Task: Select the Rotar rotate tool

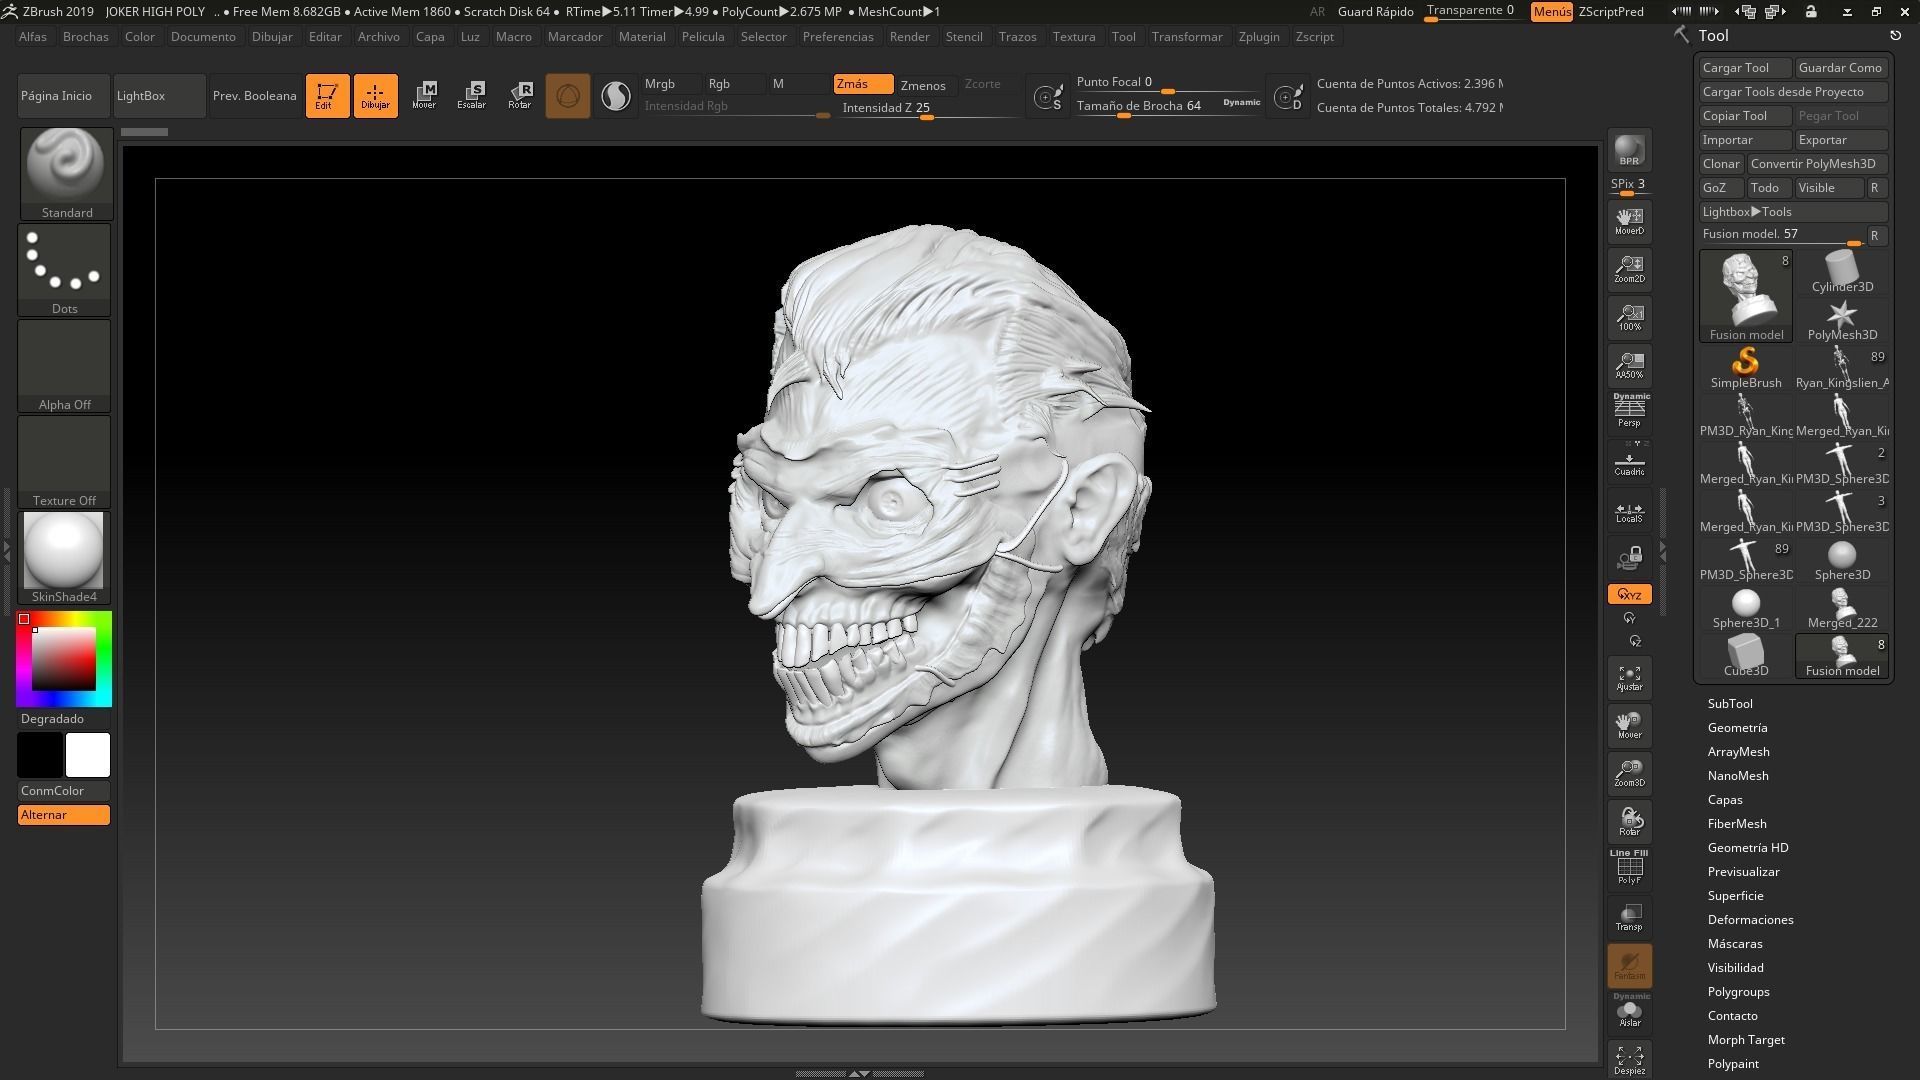Action: coord(520,96)
